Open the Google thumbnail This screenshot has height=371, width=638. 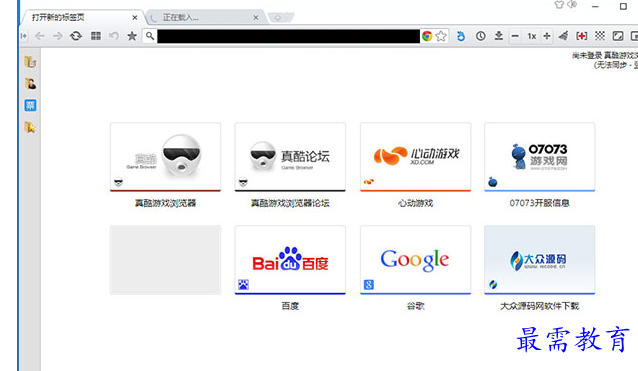(x=415, y=260)
